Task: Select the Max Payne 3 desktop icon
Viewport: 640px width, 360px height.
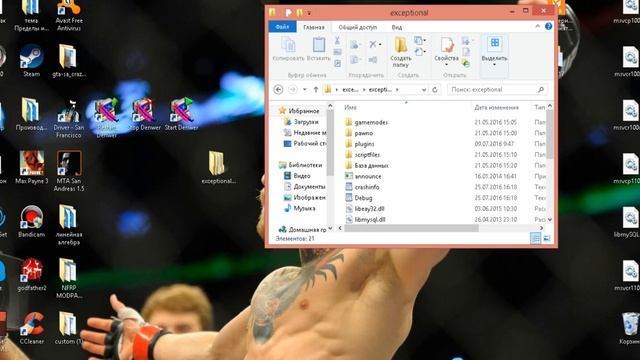Action: pos(31,167)
